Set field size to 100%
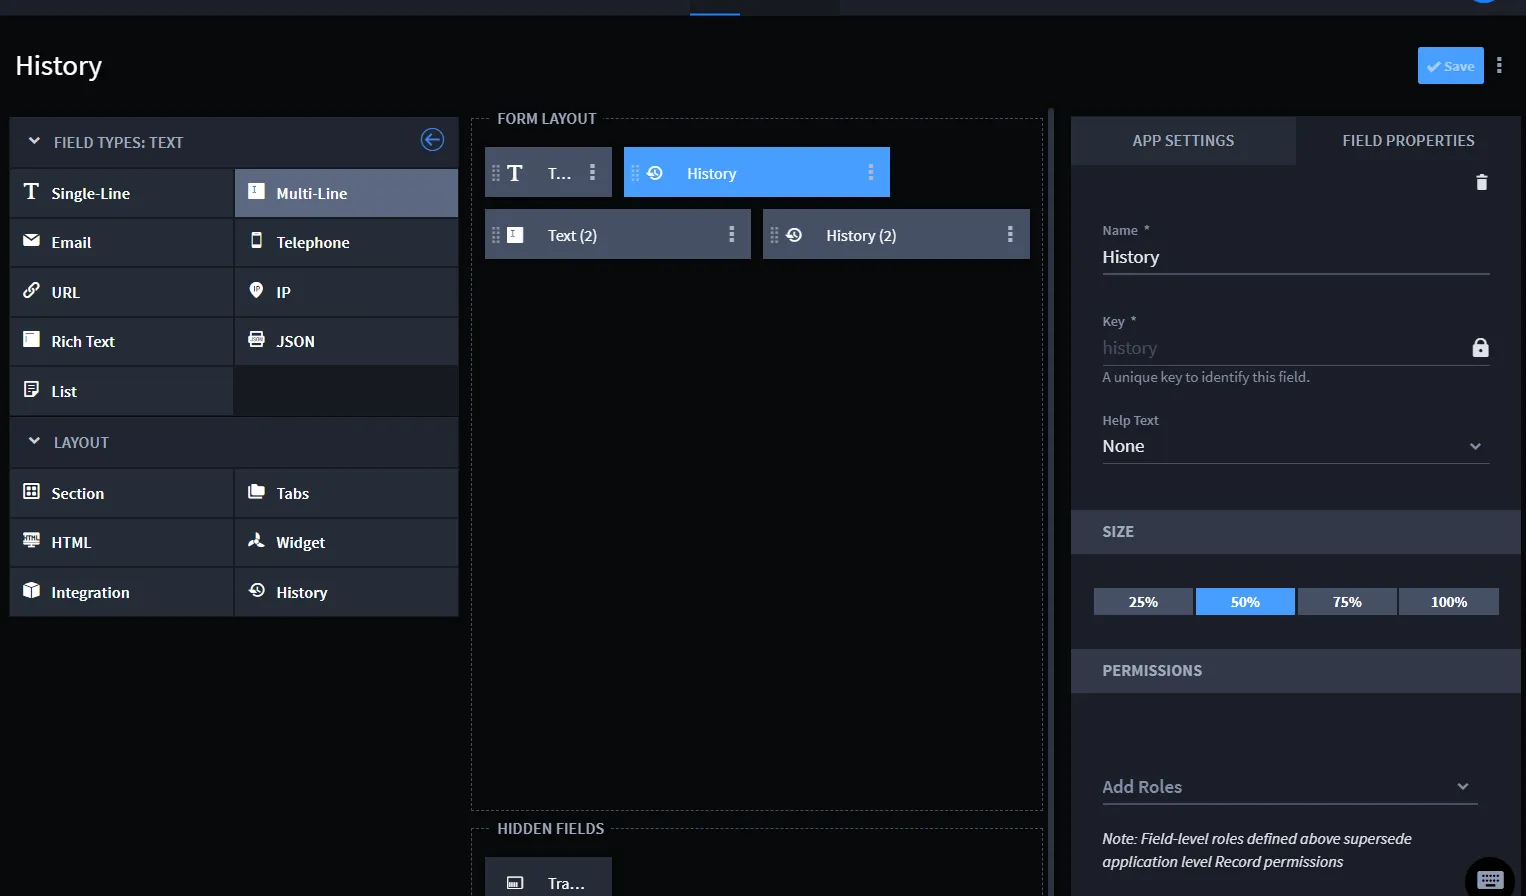Viewport: 1526px width, 896px height. [1449, 602]
